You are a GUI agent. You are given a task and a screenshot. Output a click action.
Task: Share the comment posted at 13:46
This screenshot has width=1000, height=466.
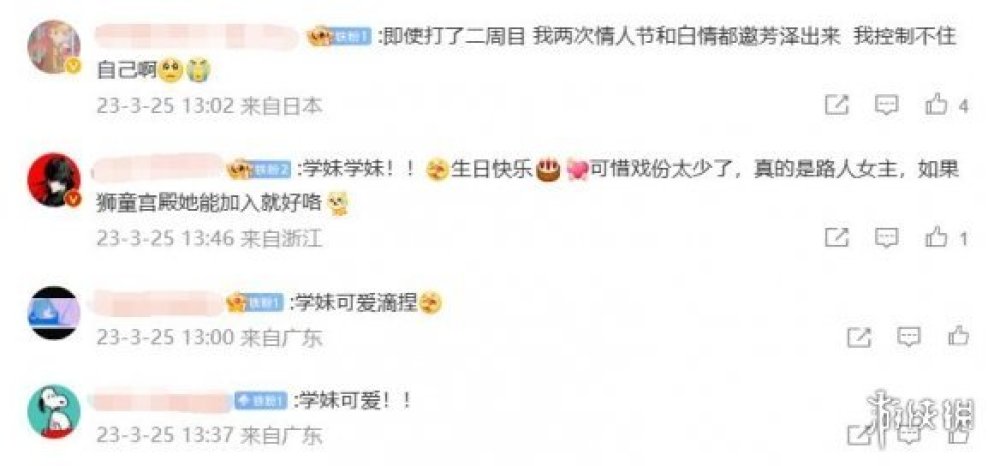(837, 238)
